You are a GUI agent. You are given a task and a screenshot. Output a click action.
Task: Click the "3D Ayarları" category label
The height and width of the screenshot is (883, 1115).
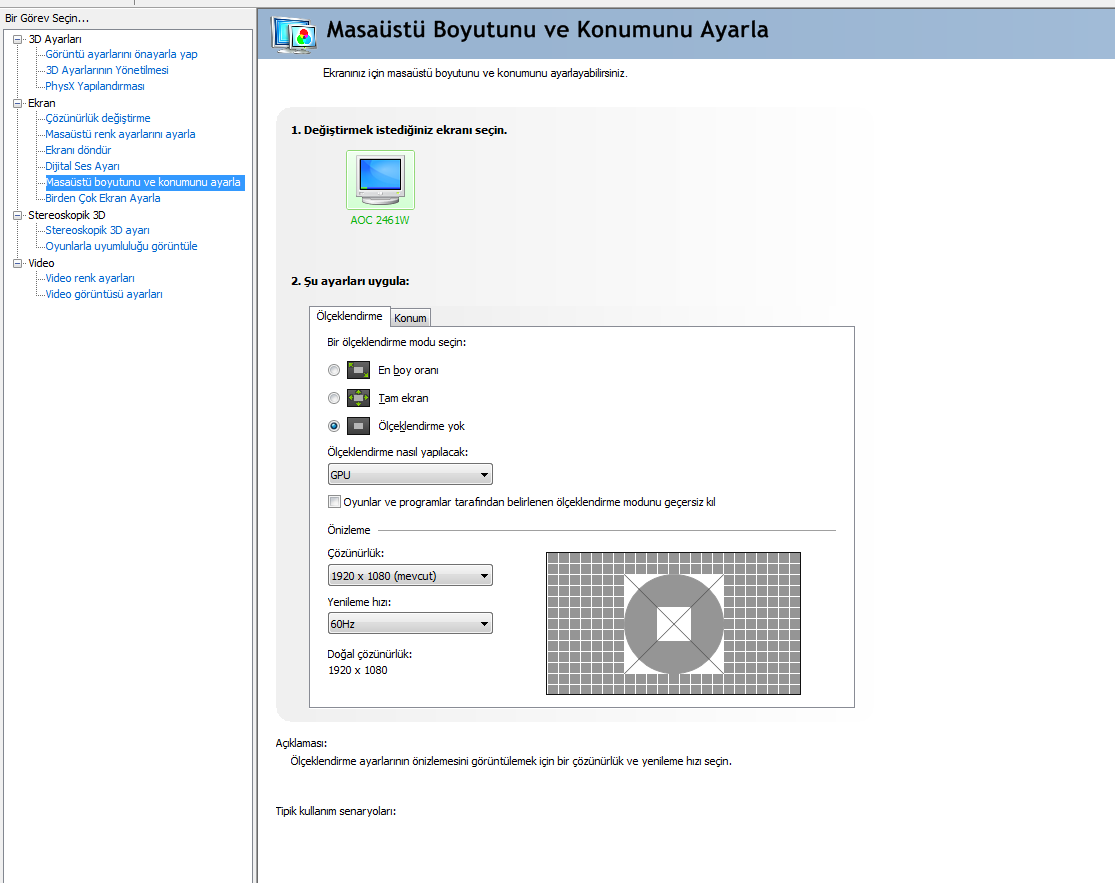[x=55, y=39]
